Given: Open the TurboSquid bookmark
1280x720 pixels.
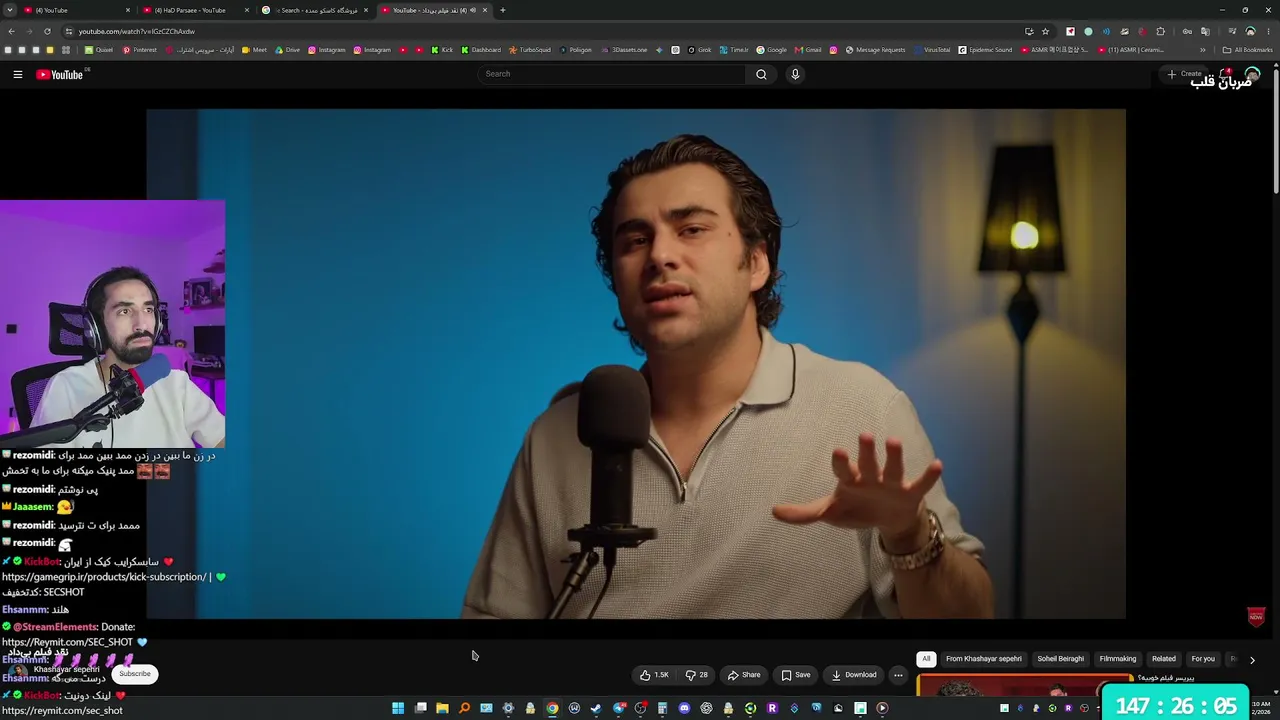Looking at the screenshot, I should 530,50.
